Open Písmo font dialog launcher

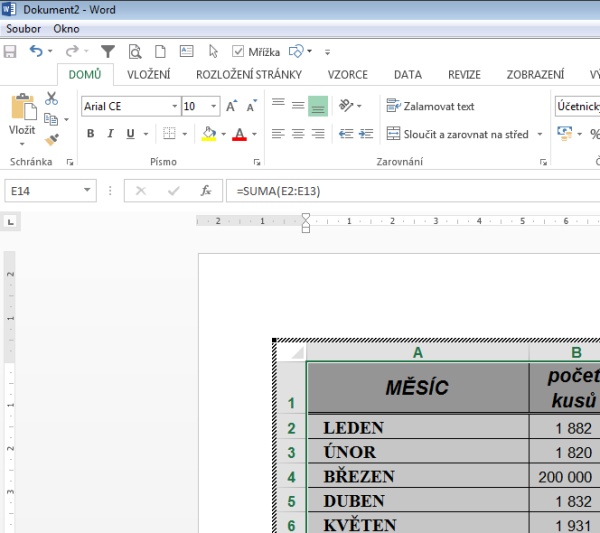[x=257, y=162]
